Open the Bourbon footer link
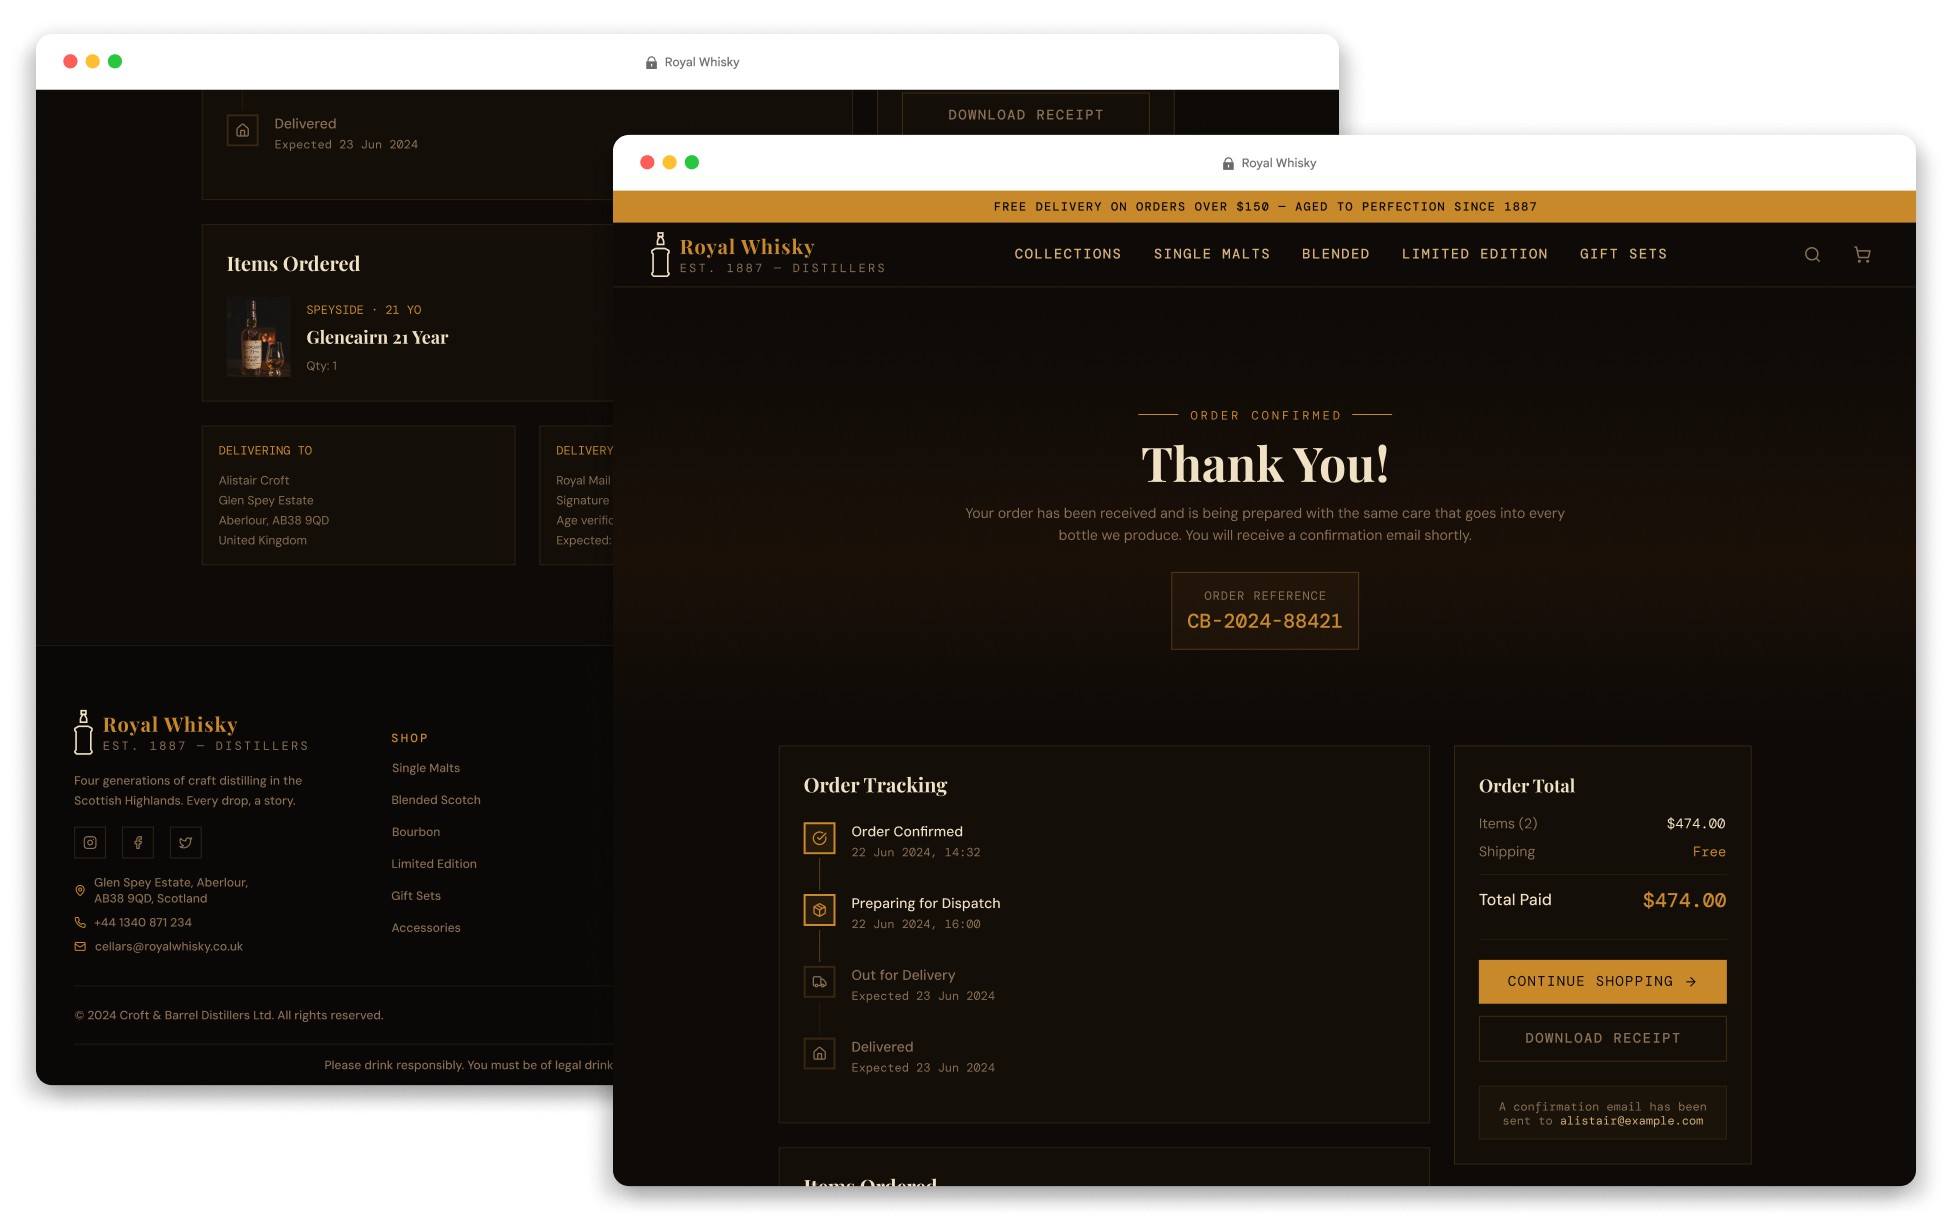Screen dimensions: 1952x1220 coord(416,832)
